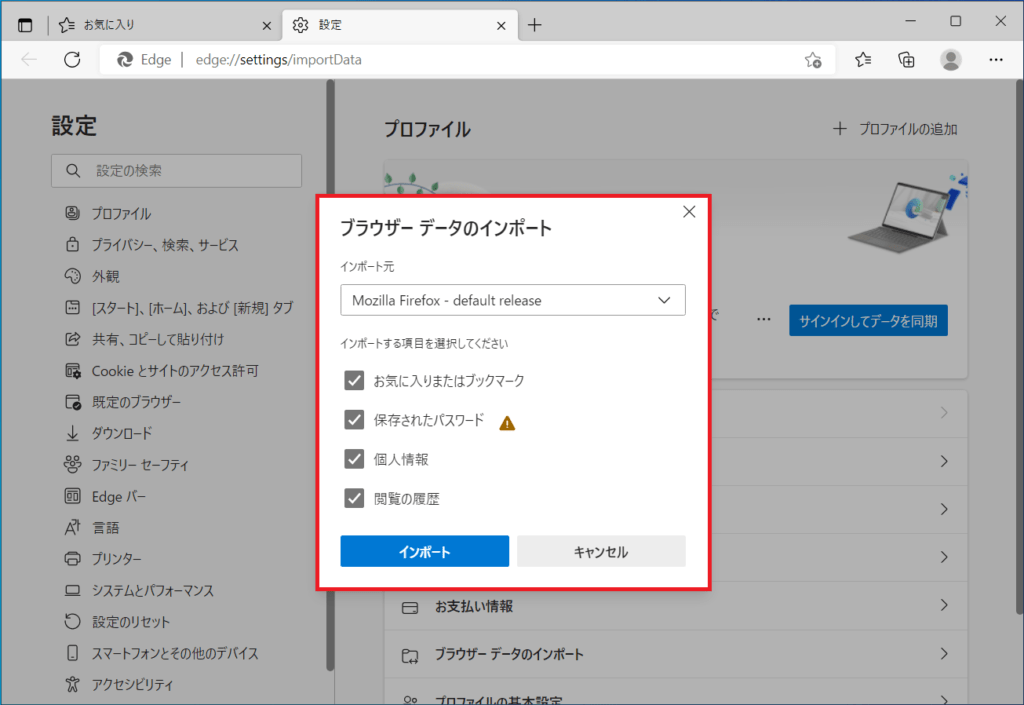Open the Settings and more ellipsis menu
The width and height of the screenshot is (1024, 705).
tap(996, 60)
